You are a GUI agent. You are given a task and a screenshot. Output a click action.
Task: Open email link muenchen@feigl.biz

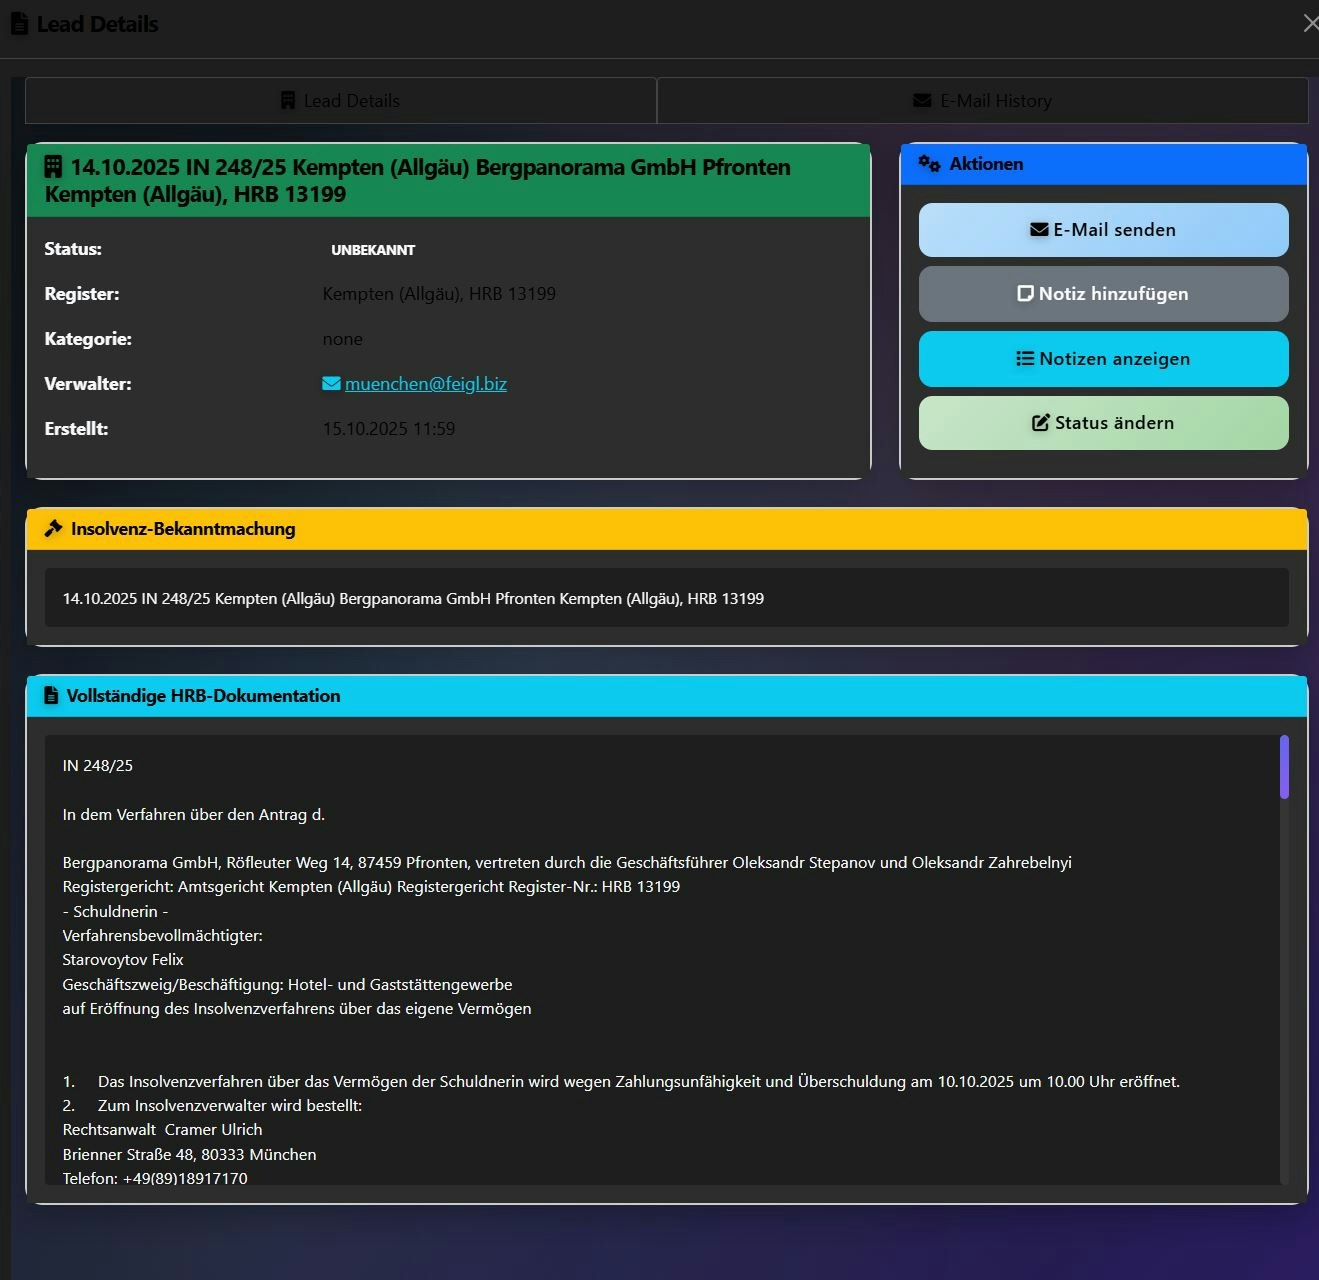[x=426, y=383]
